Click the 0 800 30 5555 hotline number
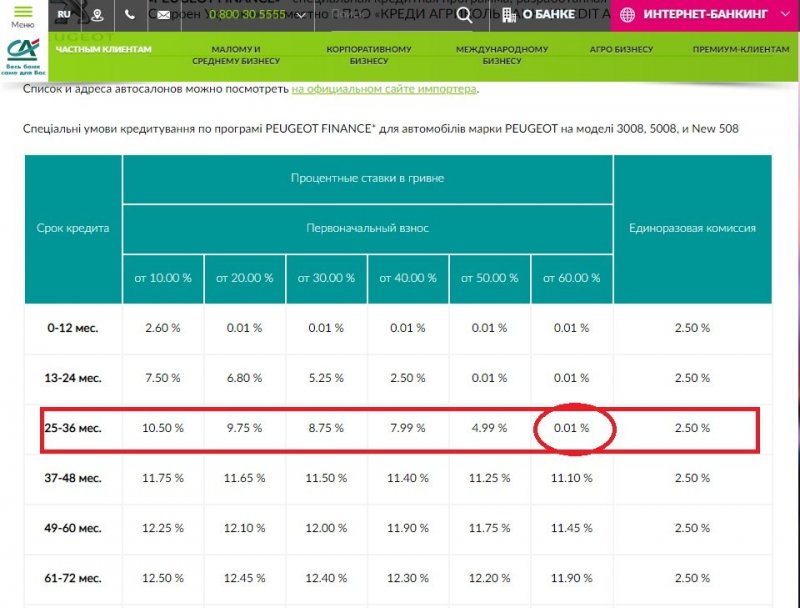Image resolution: width=800 pixels, height=608 pixels. [246, 15]
